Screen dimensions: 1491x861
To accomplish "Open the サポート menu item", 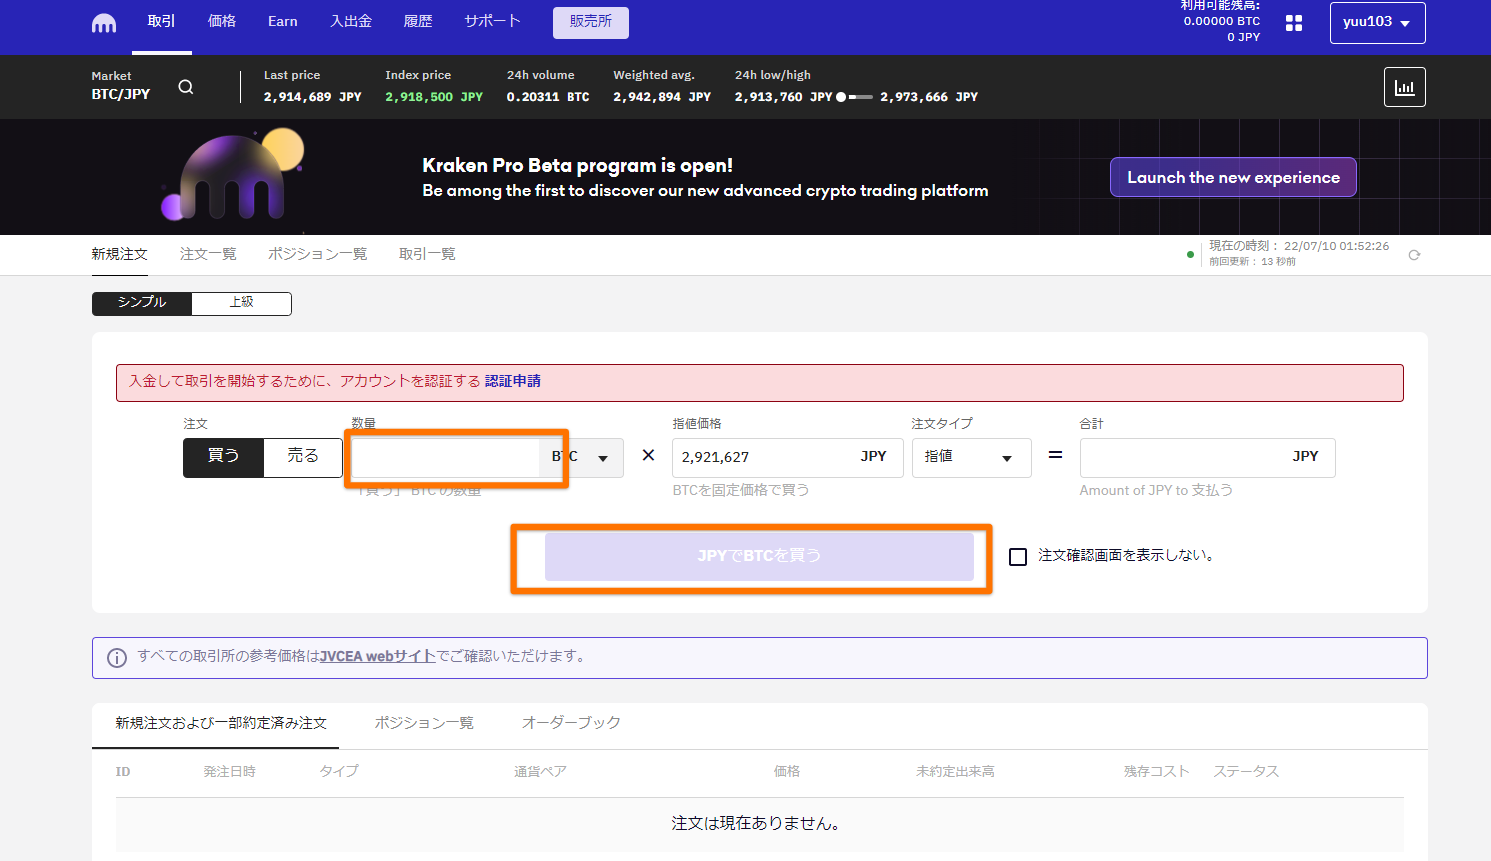I will click(x=492, y=21).
